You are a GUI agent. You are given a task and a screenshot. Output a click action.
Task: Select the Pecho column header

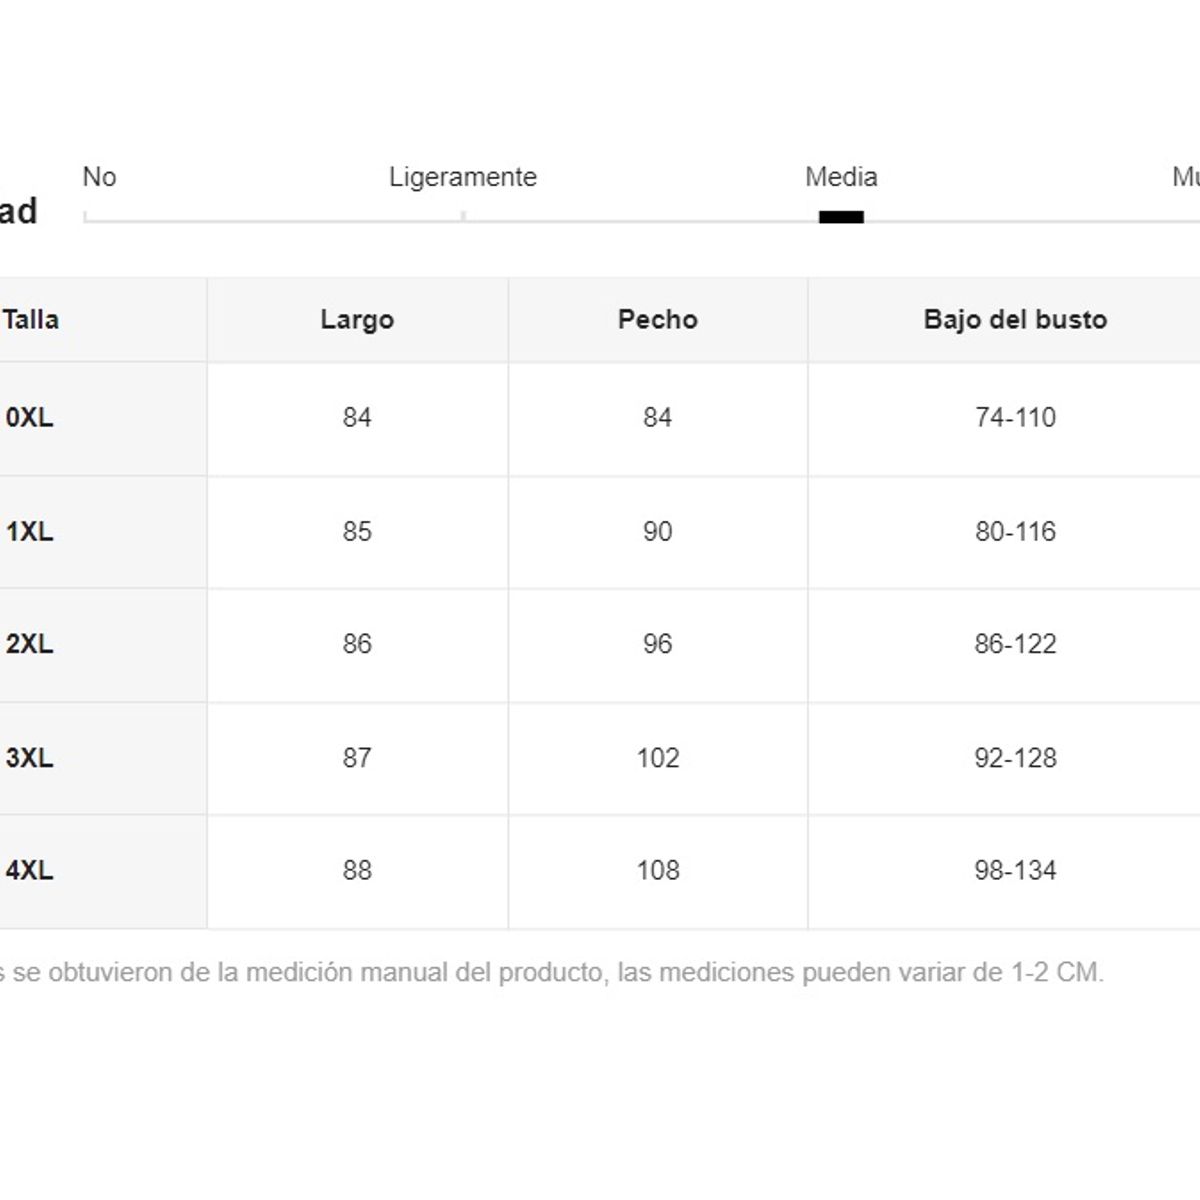(657, 320)
